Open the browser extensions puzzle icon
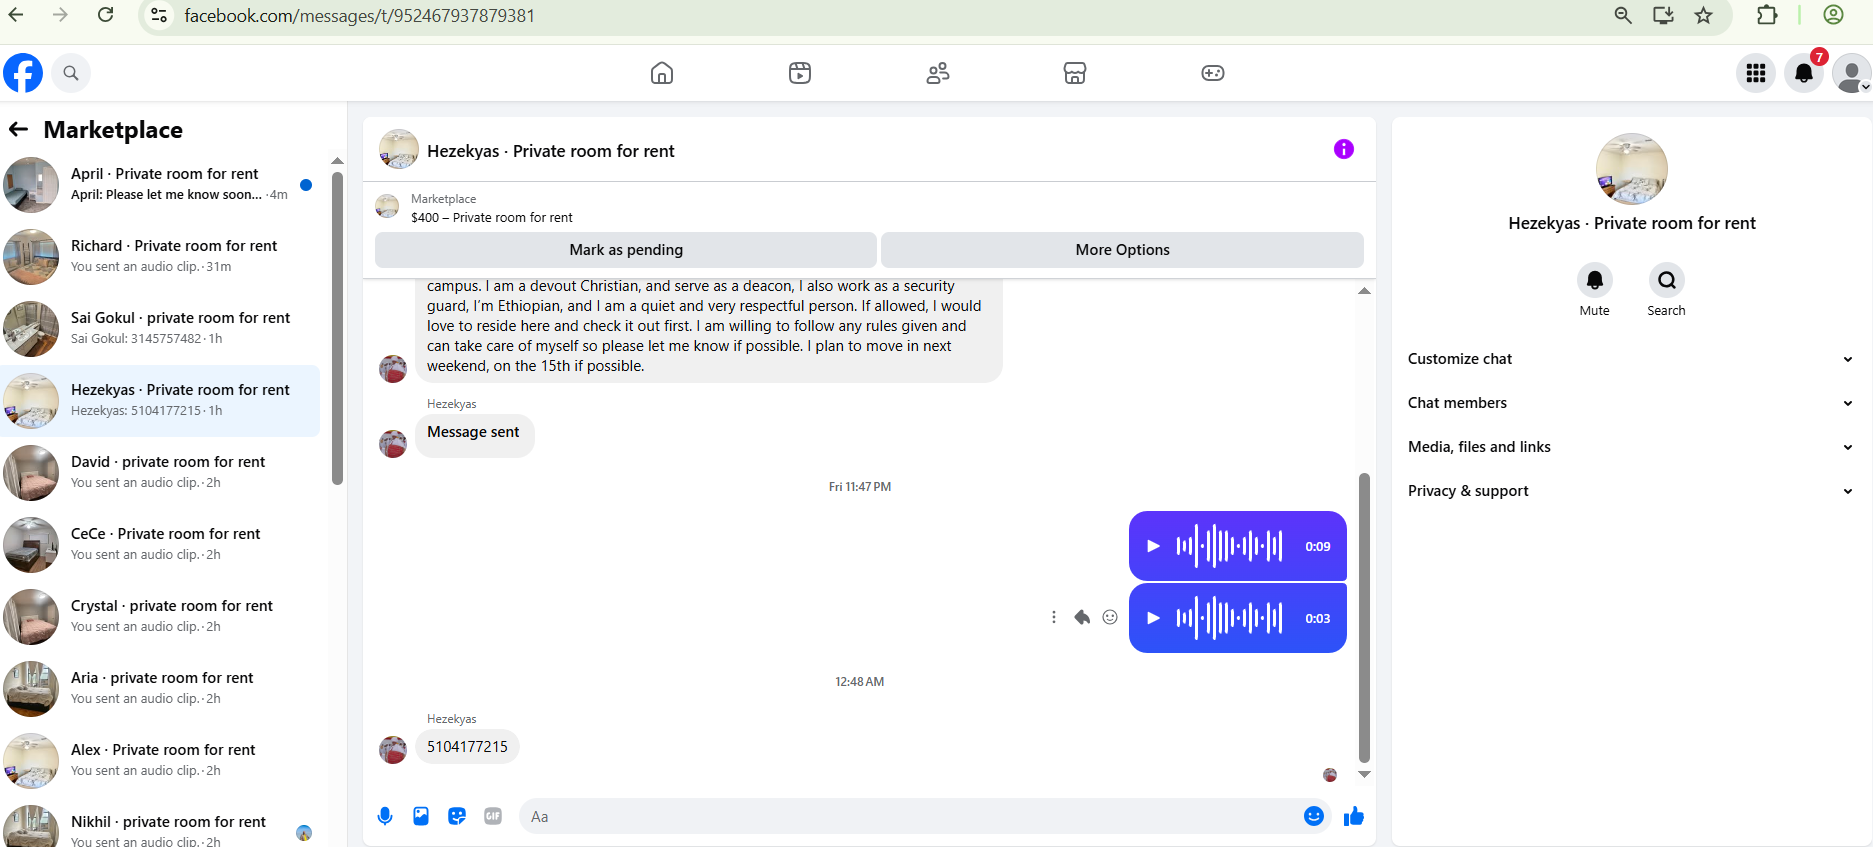The image size is (1873, 847). point(1767,15)
